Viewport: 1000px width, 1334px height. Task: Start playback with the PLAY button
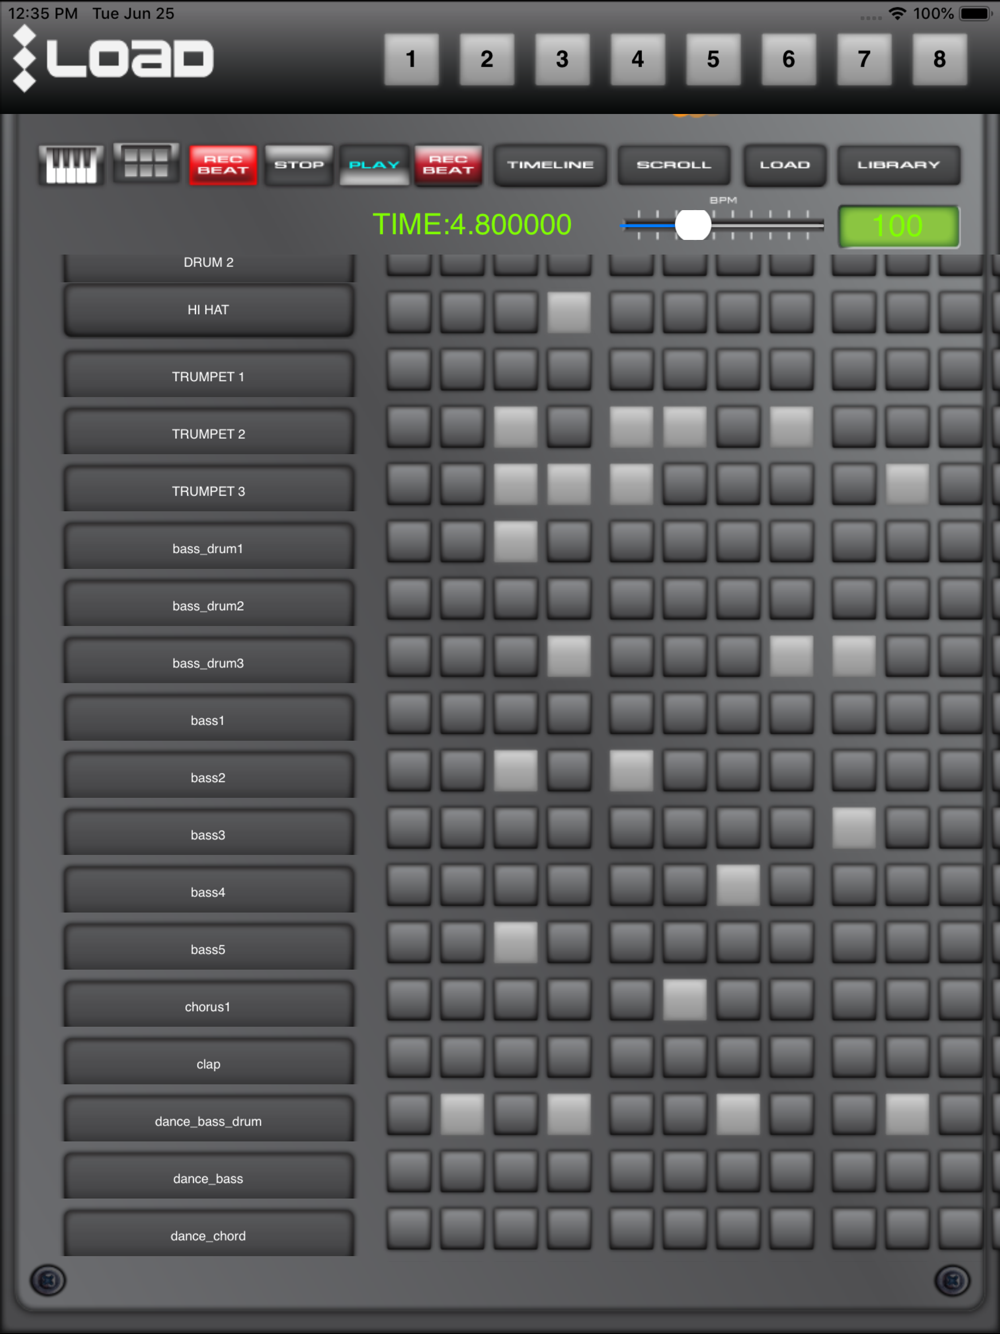374,165
